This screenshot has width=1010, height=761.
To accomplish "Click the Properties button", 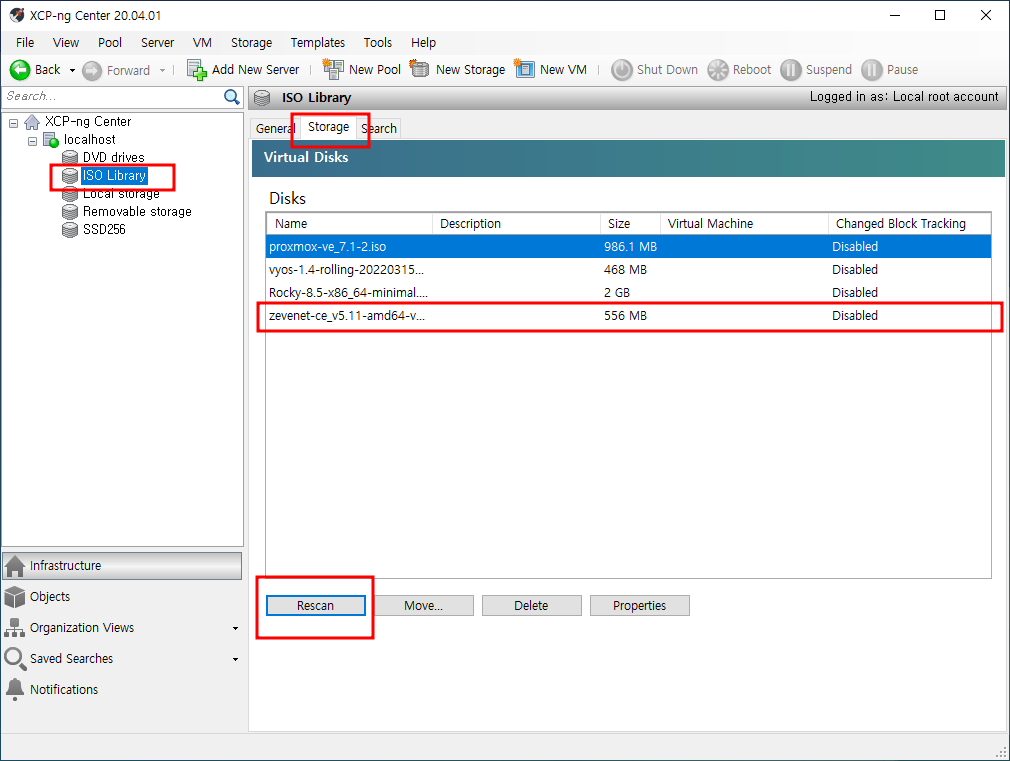I will pos(640,606).
